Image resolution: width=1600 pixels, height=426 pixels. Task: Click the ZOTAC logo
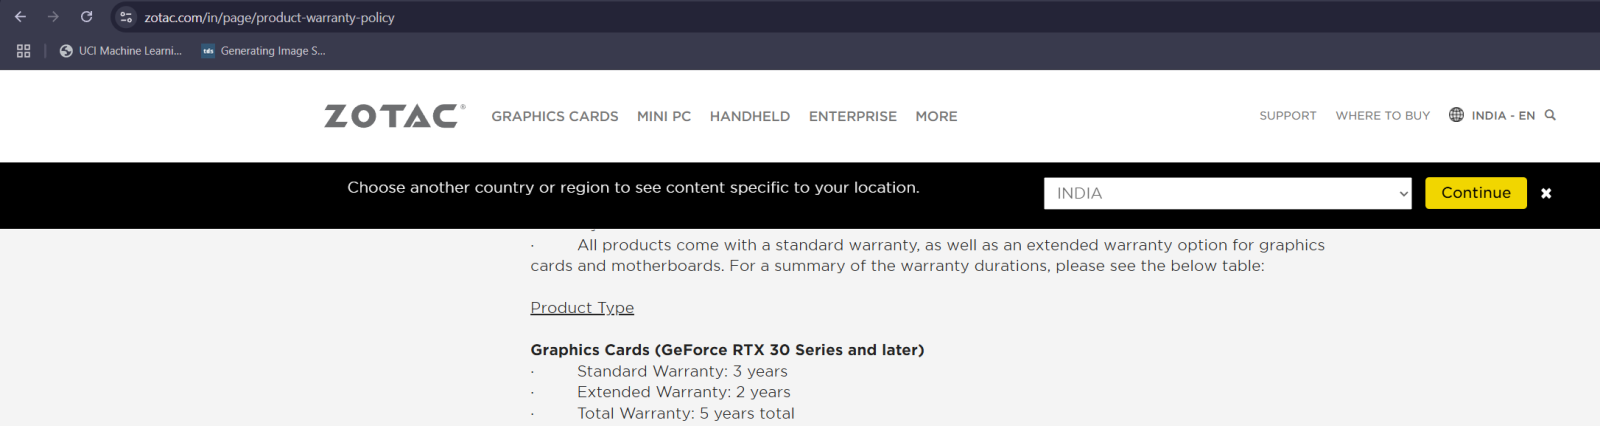[x=395, y=116]
